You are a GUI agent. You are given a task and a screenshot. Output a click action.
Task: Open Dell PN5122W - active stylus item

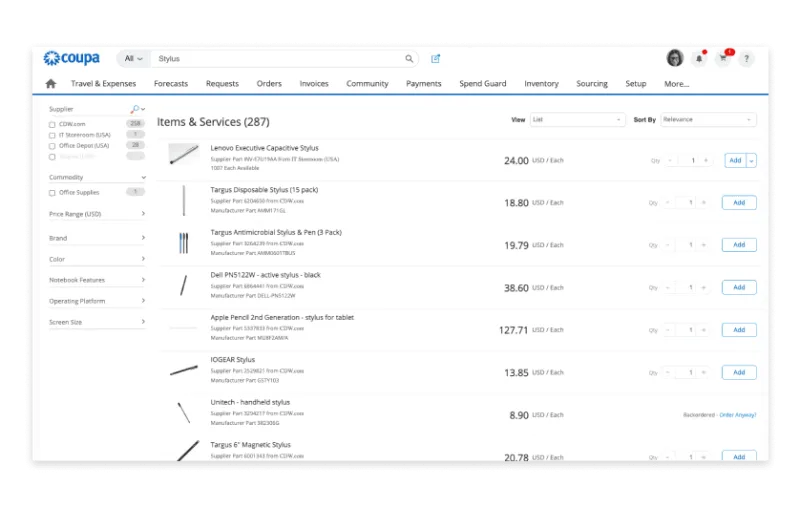coord(265,275)
